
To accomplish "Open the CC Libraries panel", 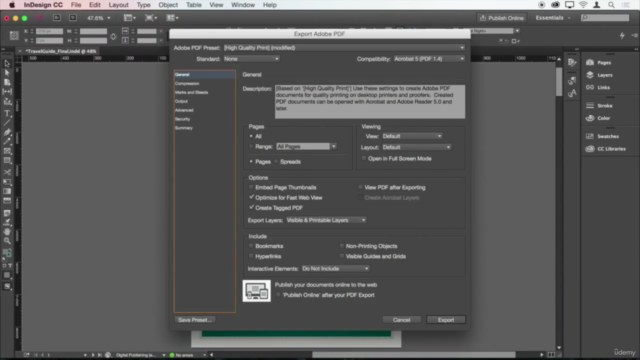I will tap(606, 149).
